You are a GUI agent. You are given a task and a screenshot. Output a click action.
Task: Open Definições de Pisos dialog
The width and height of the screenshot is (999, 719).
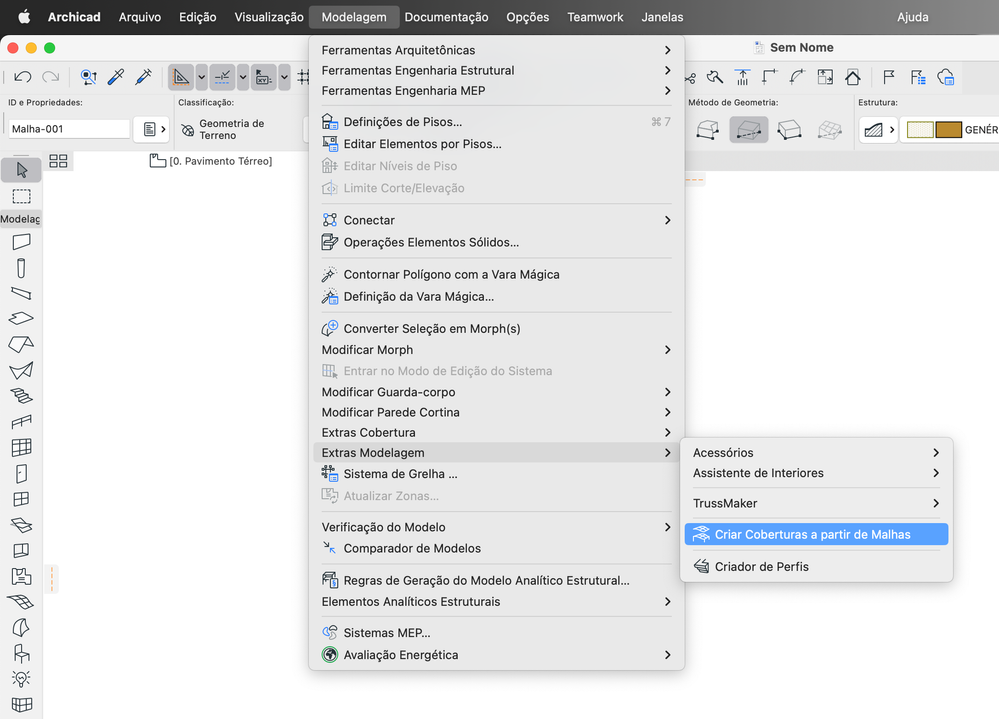pyautogui.click(x=496, y=122)
